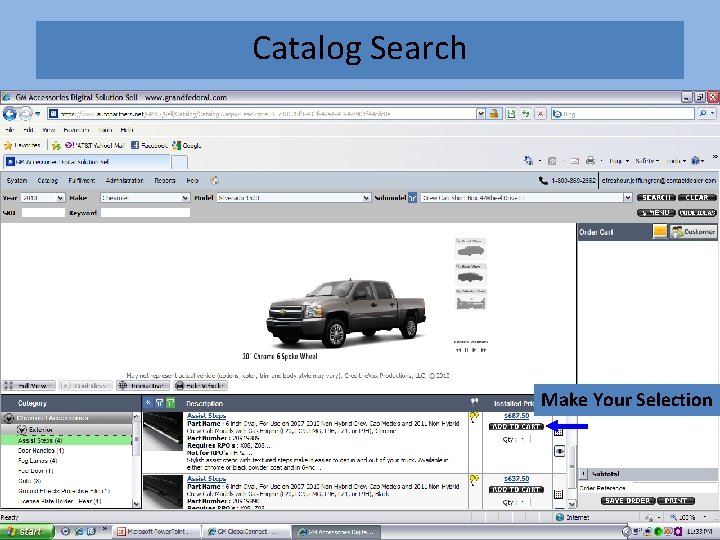
Task: Click into the SKU input field
Action: tap(43, 213)
